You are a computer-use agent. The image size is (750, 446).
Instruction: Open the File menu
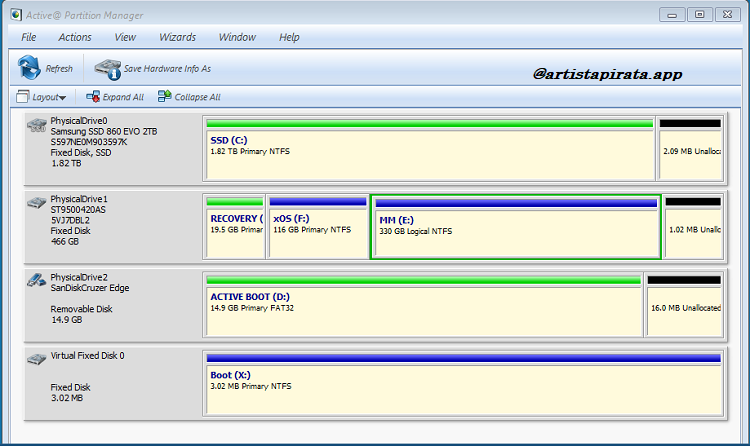tap(29, 37)
